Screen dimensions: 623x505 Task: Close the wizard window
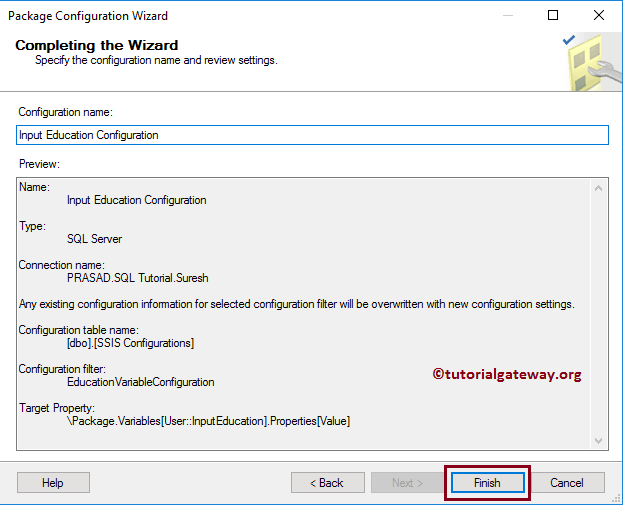click(x=599, y=15)
